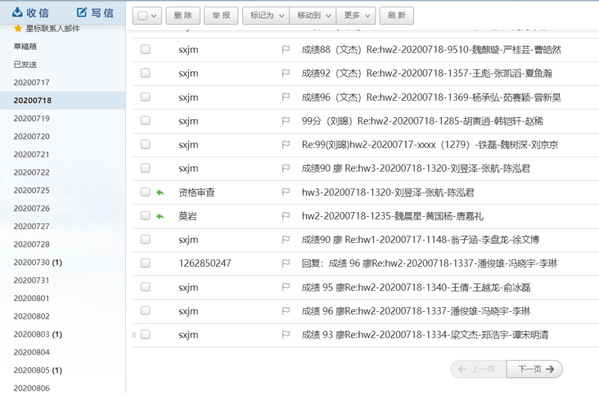Check the email 成绩 93 hw2-20200718-1334
The height and width of the screenshot is (393, 599).
point(145,334)
